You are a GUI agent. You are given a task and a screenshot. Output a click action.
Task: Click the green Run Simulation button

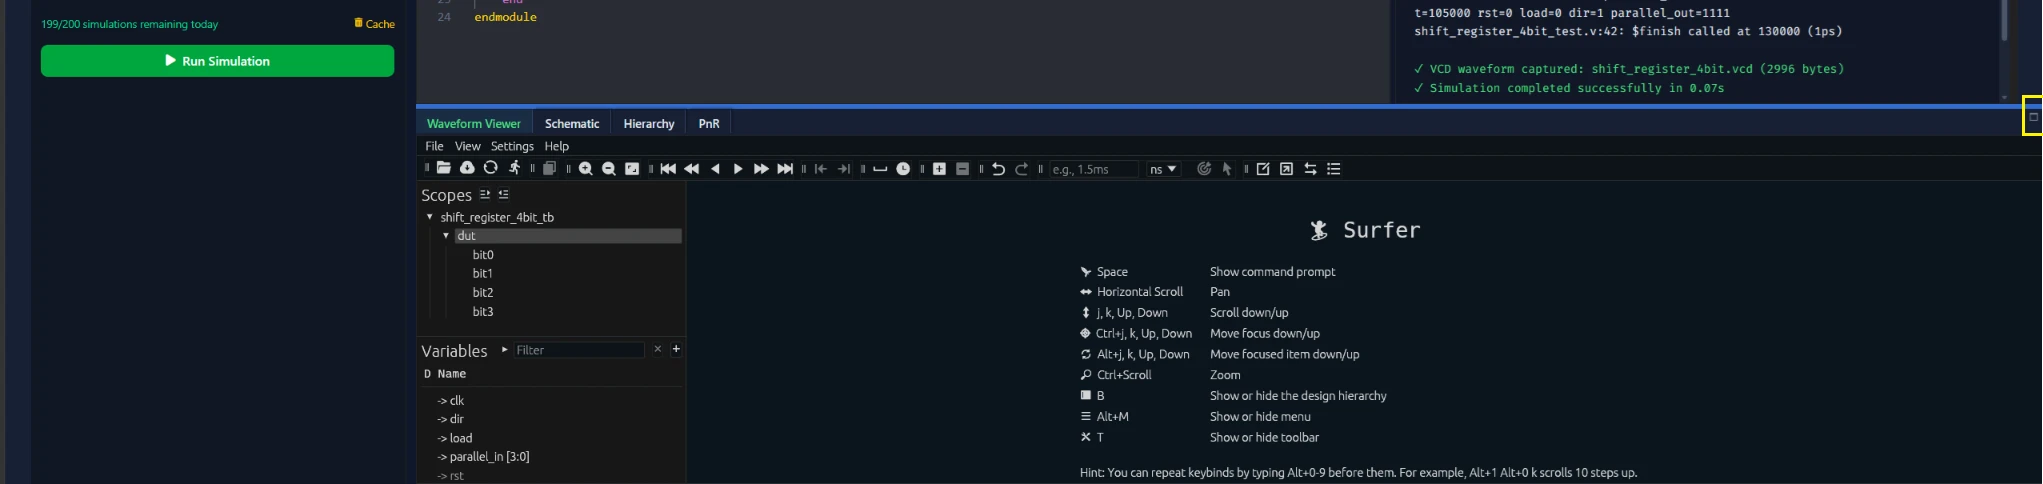[217, 61]
